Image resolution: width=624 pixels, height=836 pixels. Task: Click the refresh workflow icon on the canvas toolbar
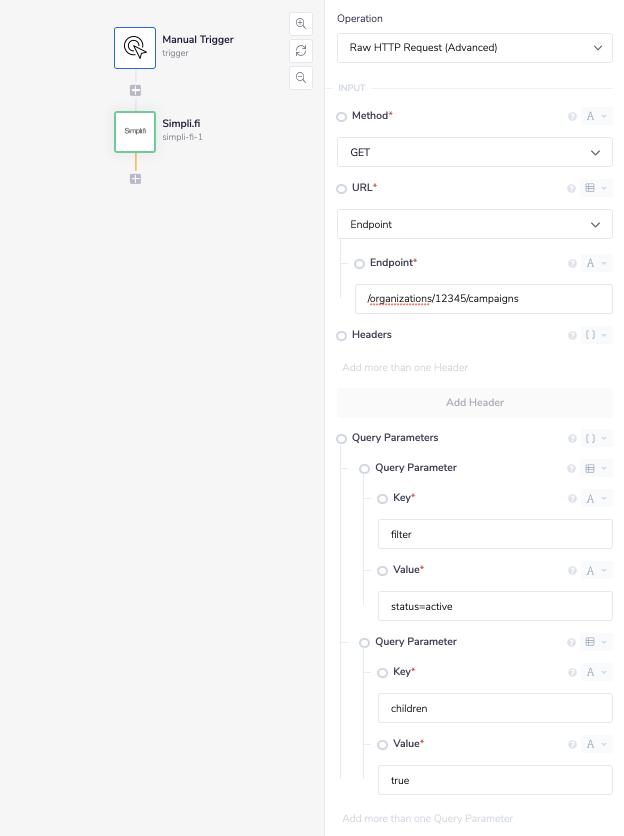[300, 51]
